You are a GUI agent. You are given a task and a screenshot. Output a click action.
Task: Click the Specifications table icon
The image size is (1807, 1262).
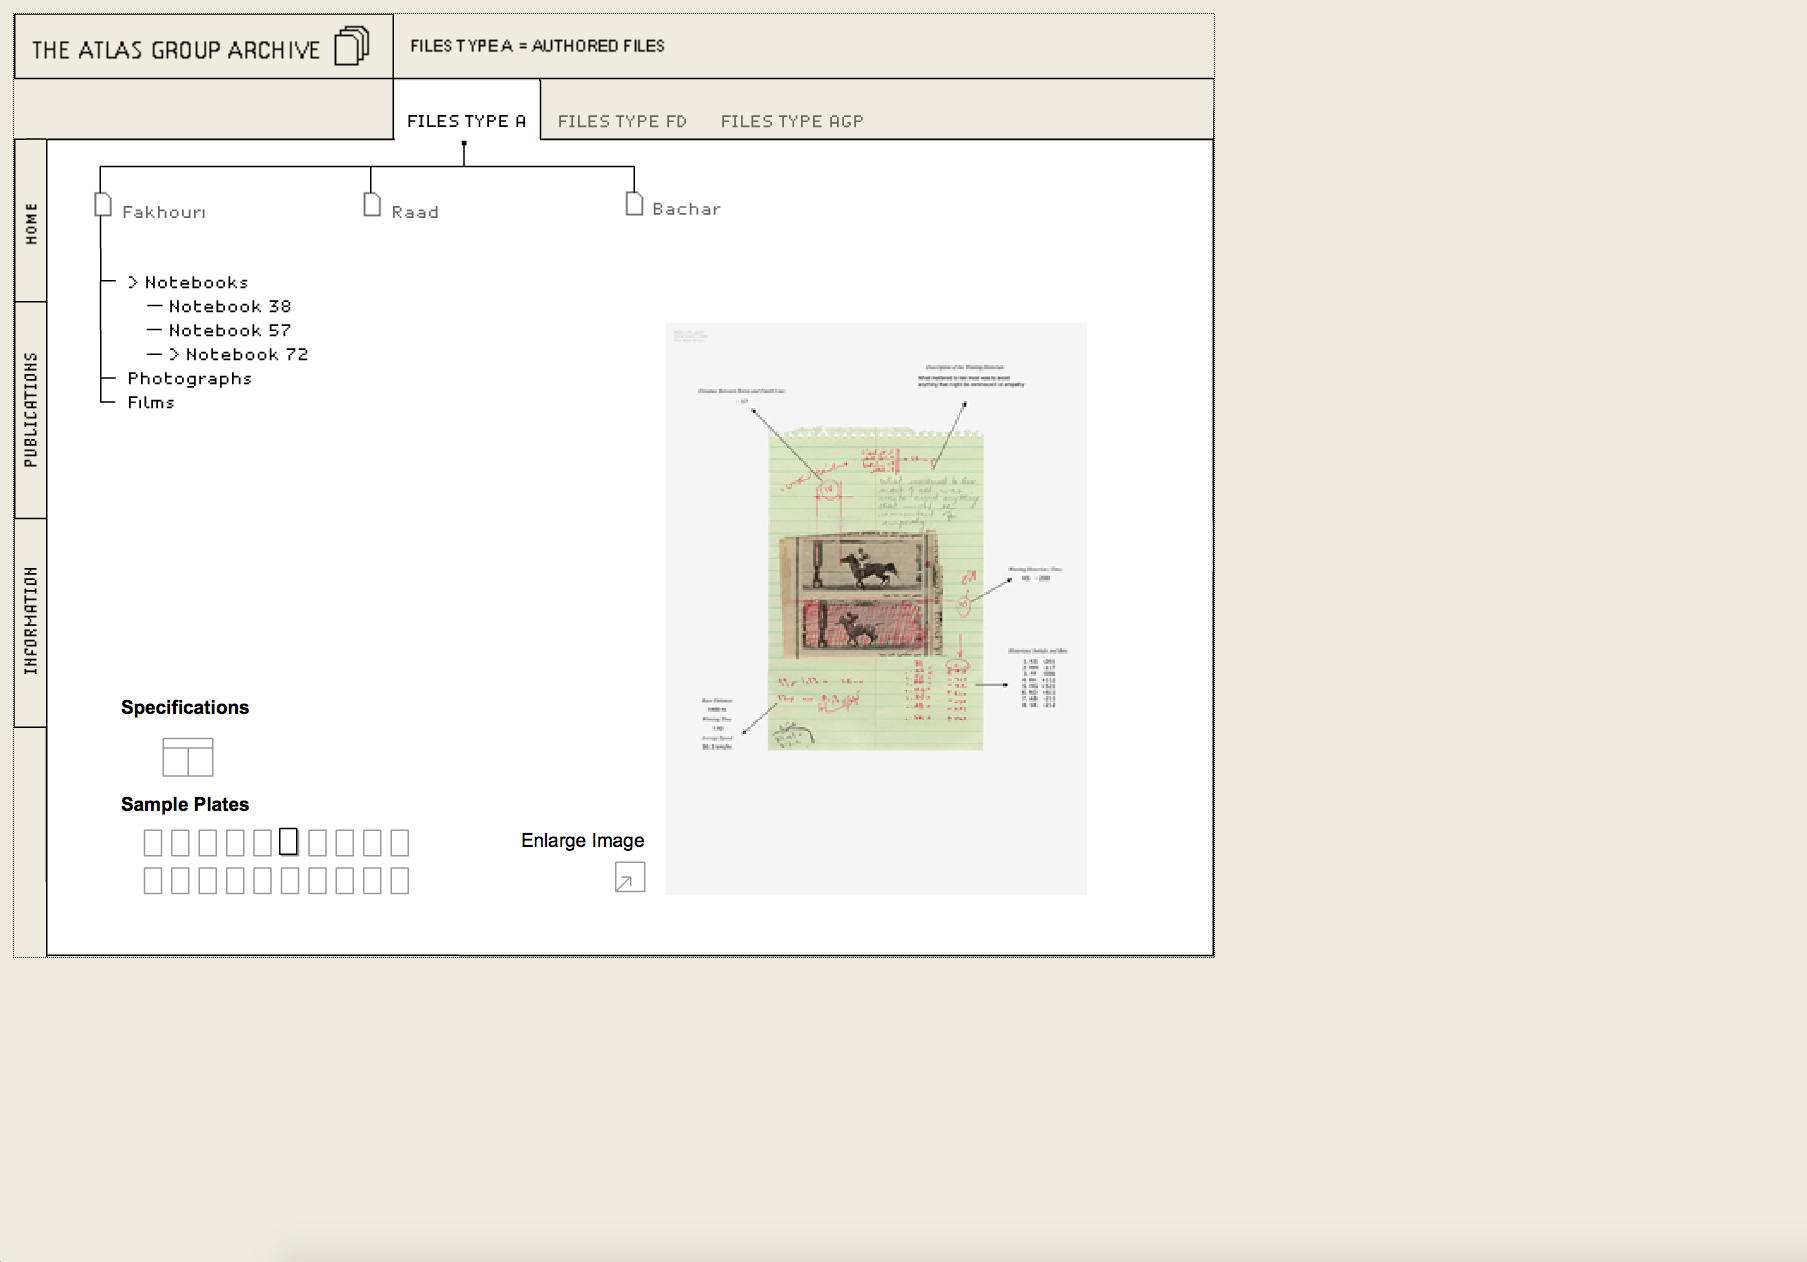tap(188, 757)
